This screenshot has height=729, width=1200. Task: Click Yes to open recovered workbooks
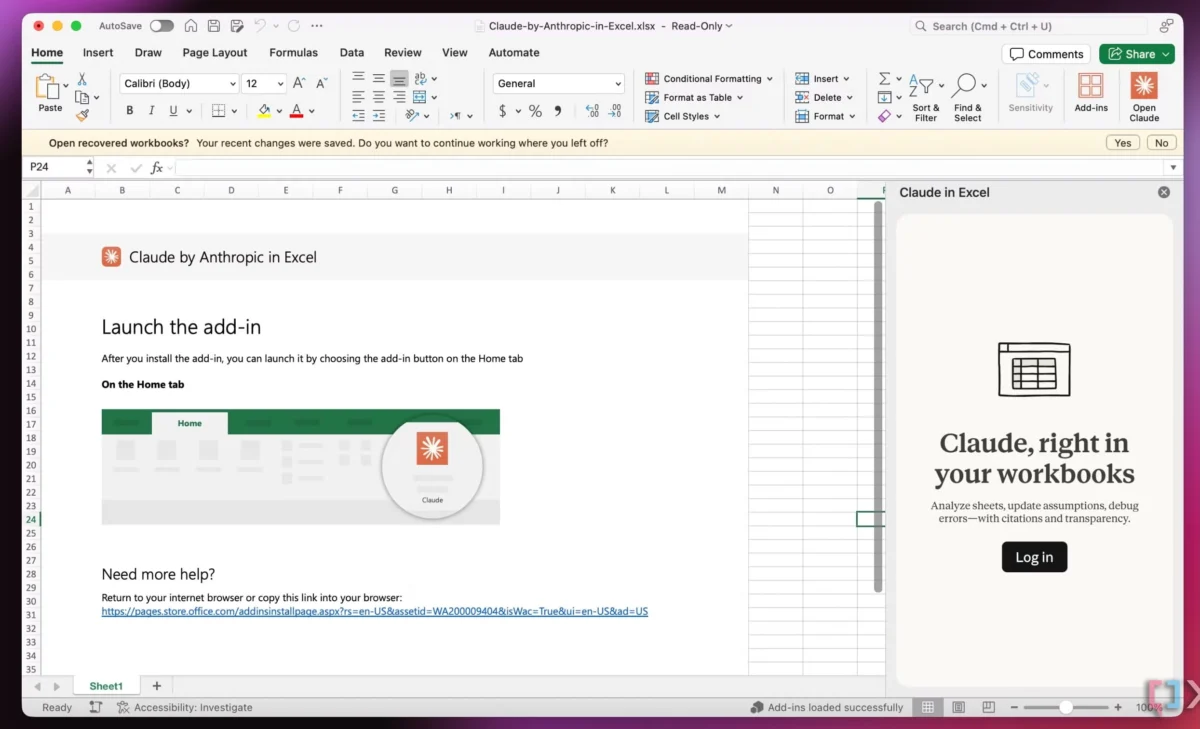coord(1123,143)
